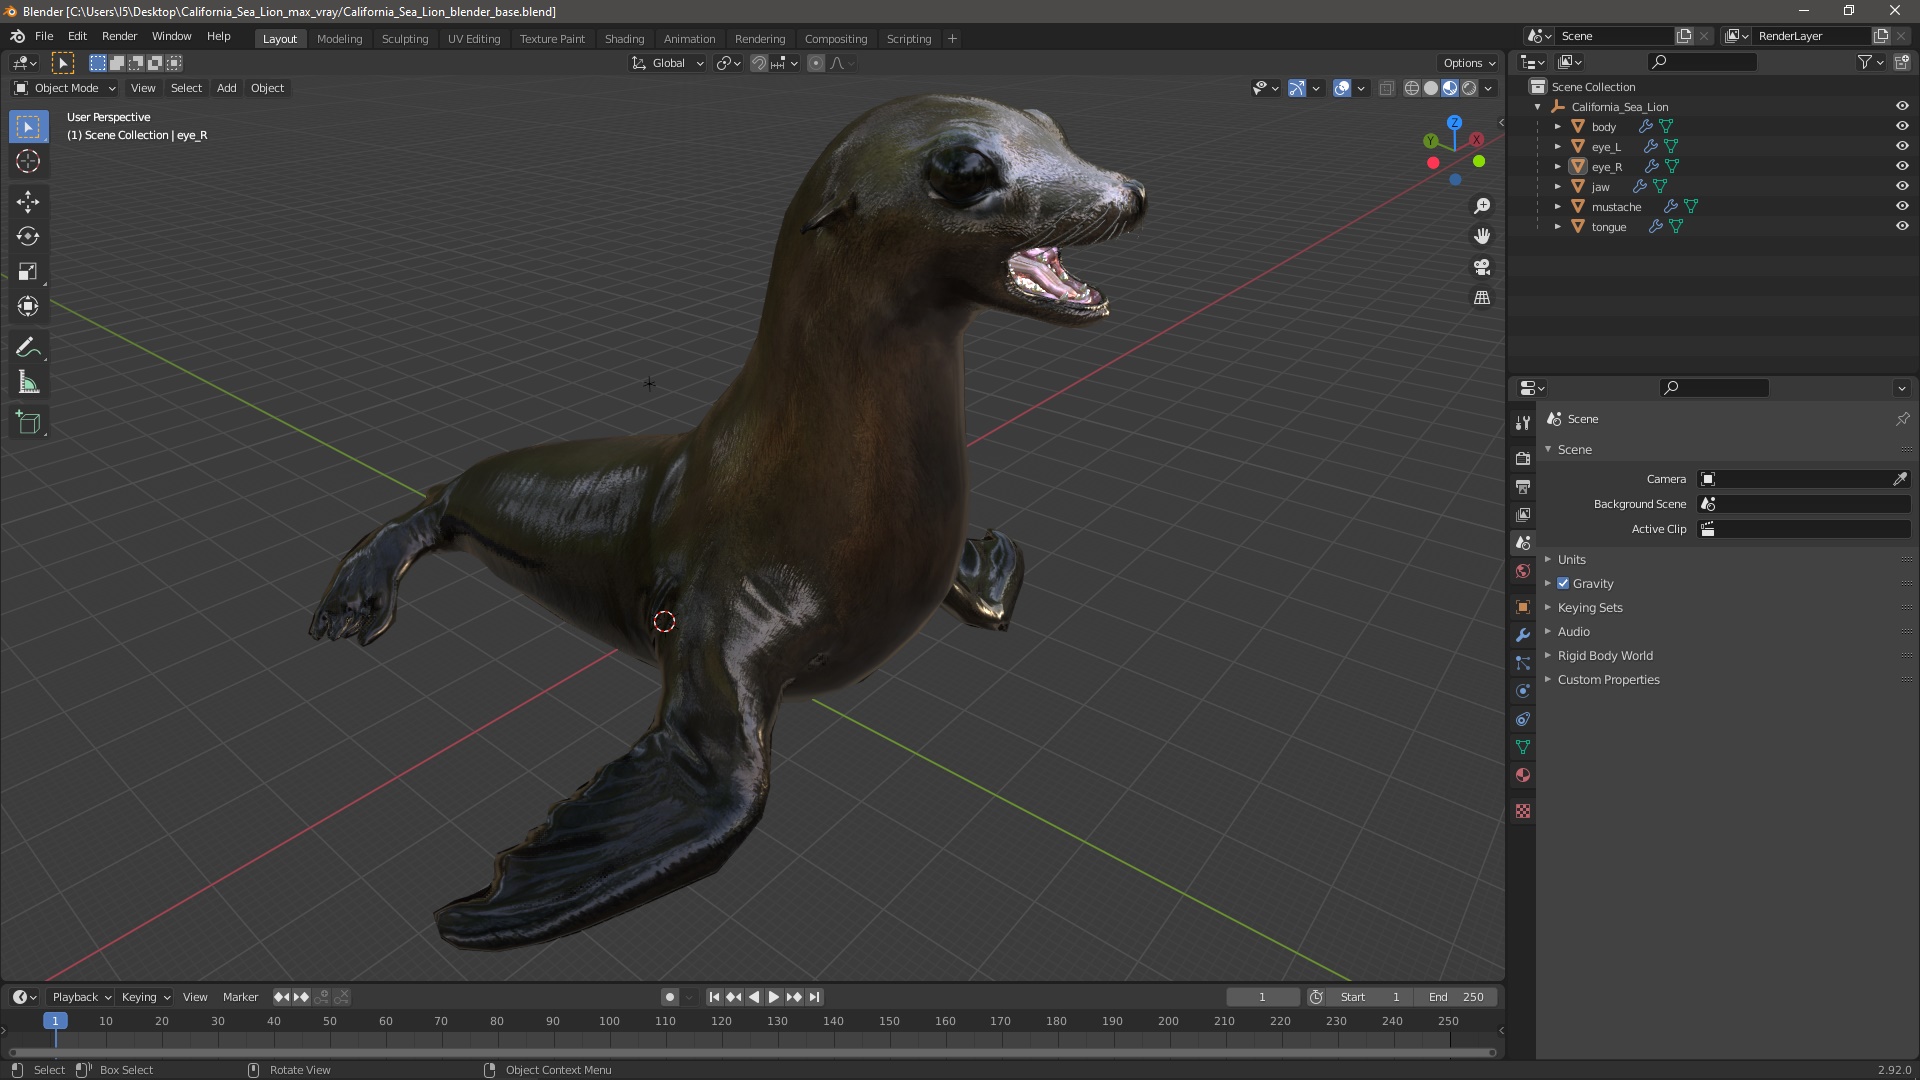Open Tool properties tab
The image size is (1920, 1080).
click(x=1523, y=422)
